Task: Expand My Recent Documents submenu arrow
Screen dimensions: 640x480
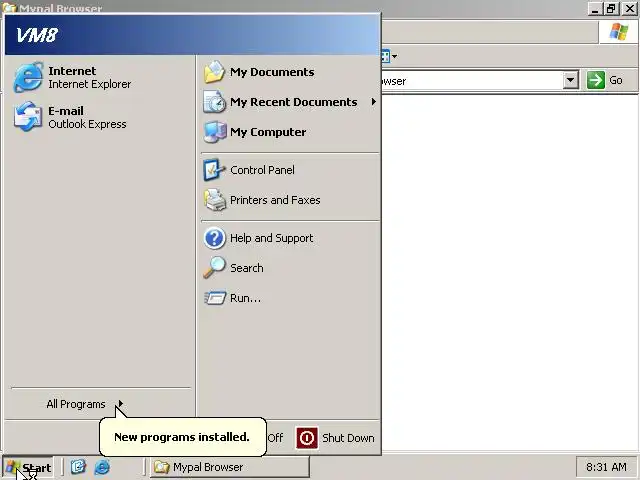Action: coord(373,102)
